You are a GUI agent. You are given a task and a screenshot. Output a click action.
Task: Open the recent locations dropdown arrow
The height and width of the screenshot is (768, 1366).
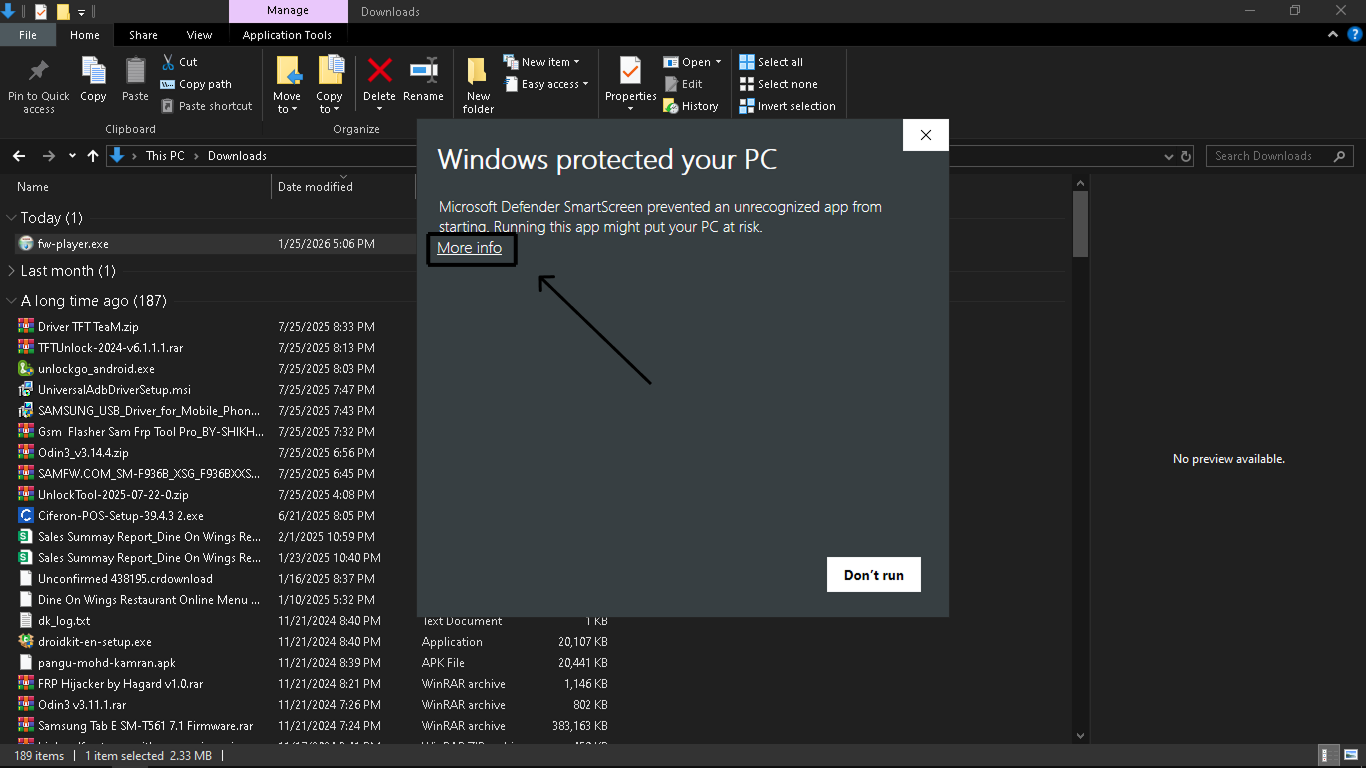tap(72, 156)
